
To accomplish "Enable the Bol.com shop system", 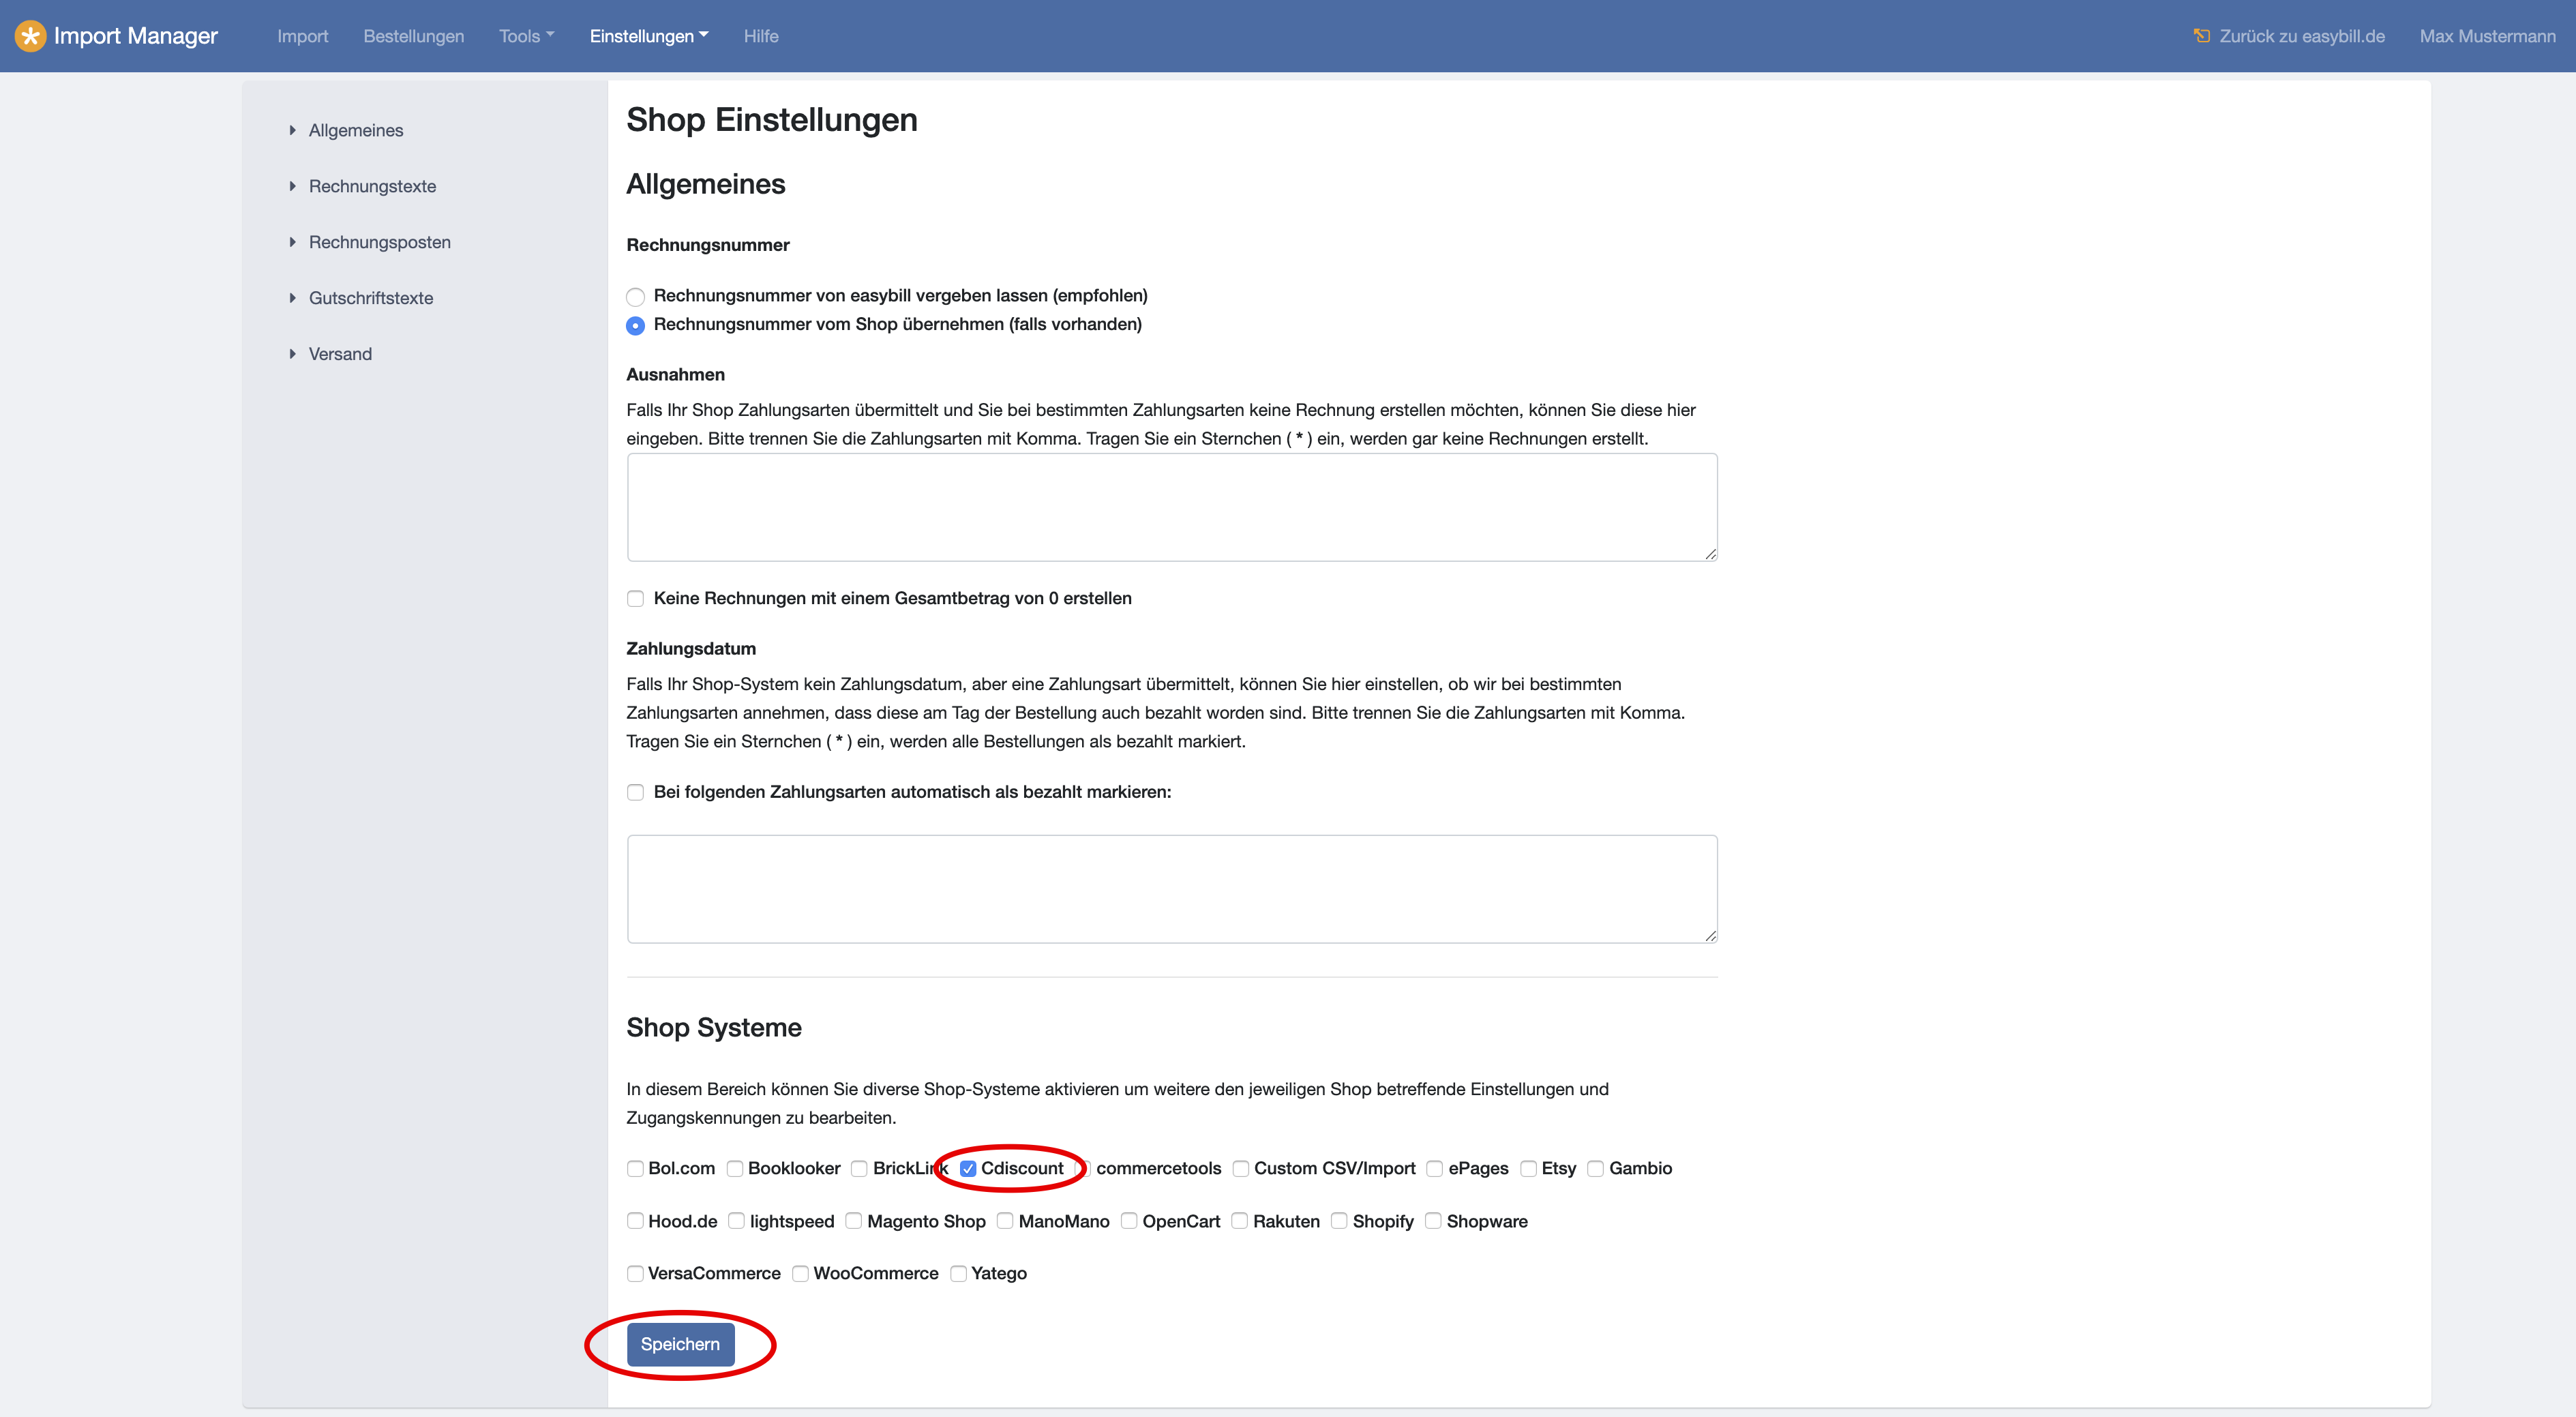I will 635,1168.
